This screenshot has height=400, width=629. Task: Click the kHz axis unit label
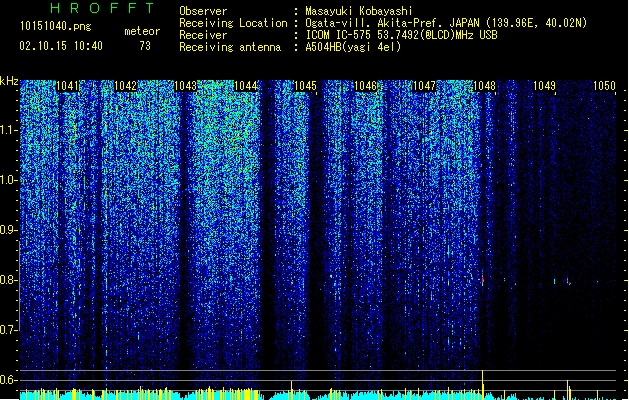coord(9,81)
